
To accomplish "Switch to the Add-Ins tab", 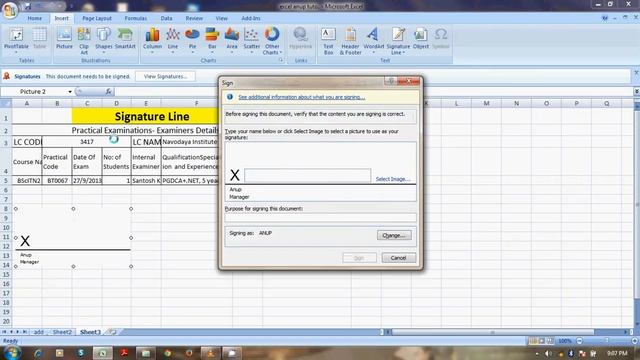I will tap(251, 18).
